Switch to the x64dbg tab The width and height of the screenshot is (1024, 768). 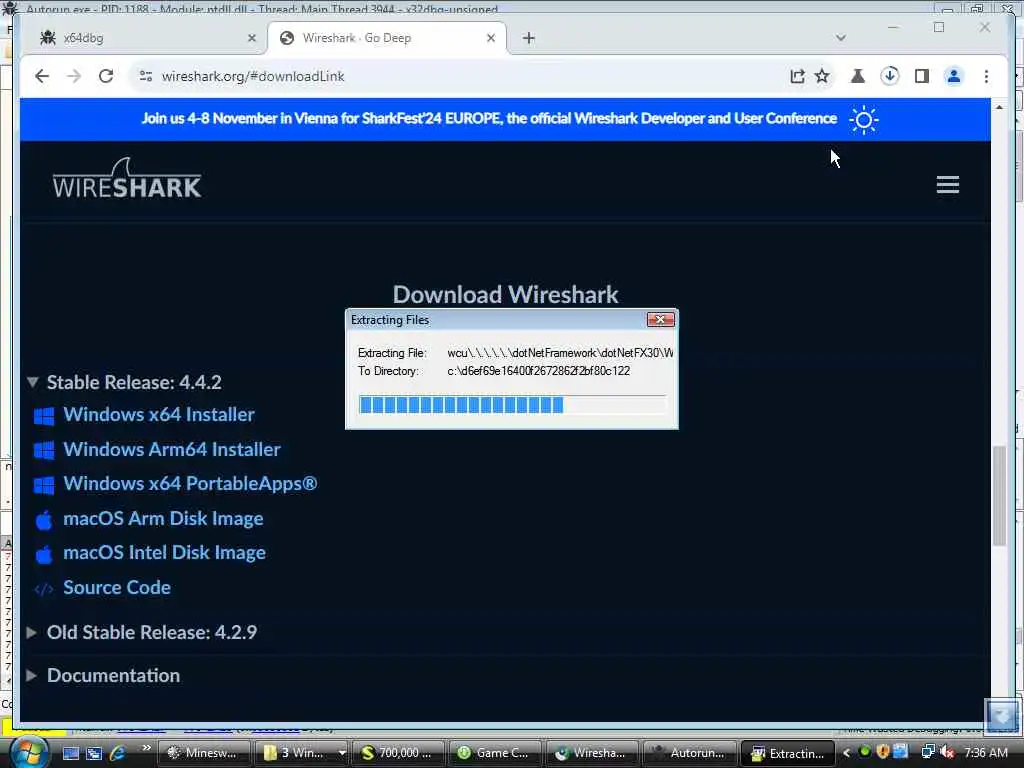pyautogui.click(x=143, y=38)
